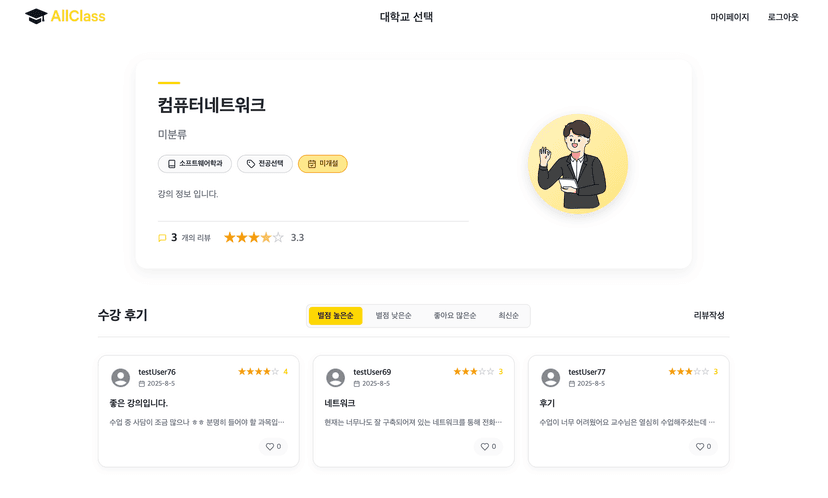Screen dimensions: 828x498
Task: Click testUser76 profile avatar icon
Action: [121, 378]
